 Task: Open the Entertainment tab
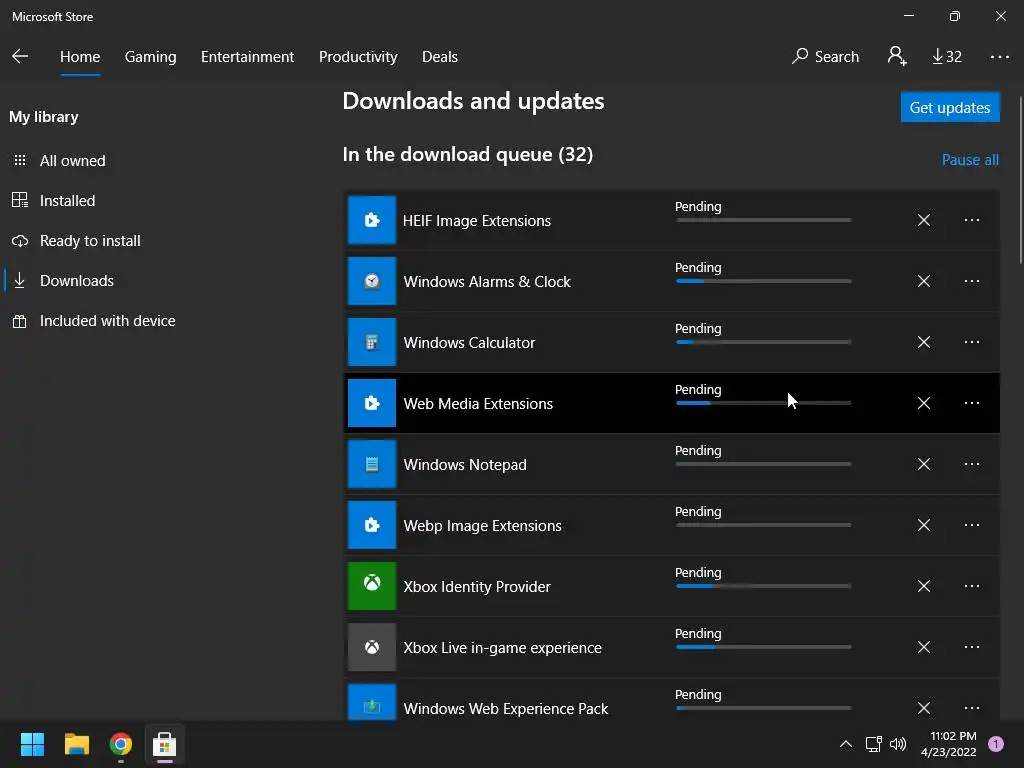coord(248,57)
